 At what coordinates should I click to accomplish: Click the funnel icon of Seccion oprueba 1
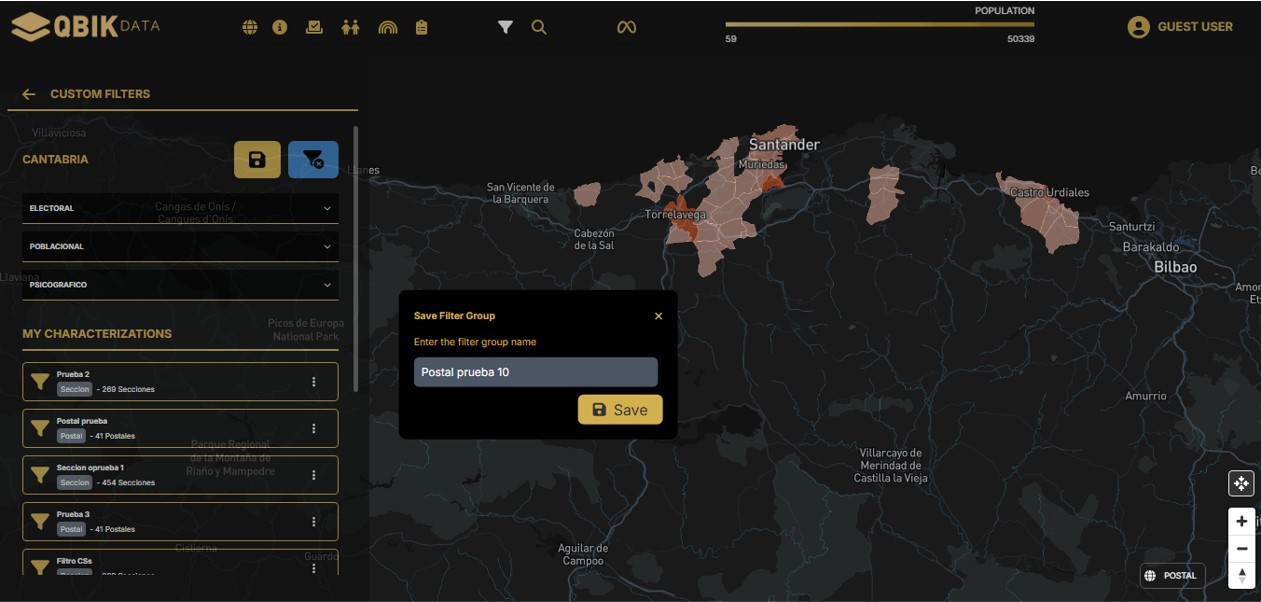pyautogui.click(x=40, y=474)
